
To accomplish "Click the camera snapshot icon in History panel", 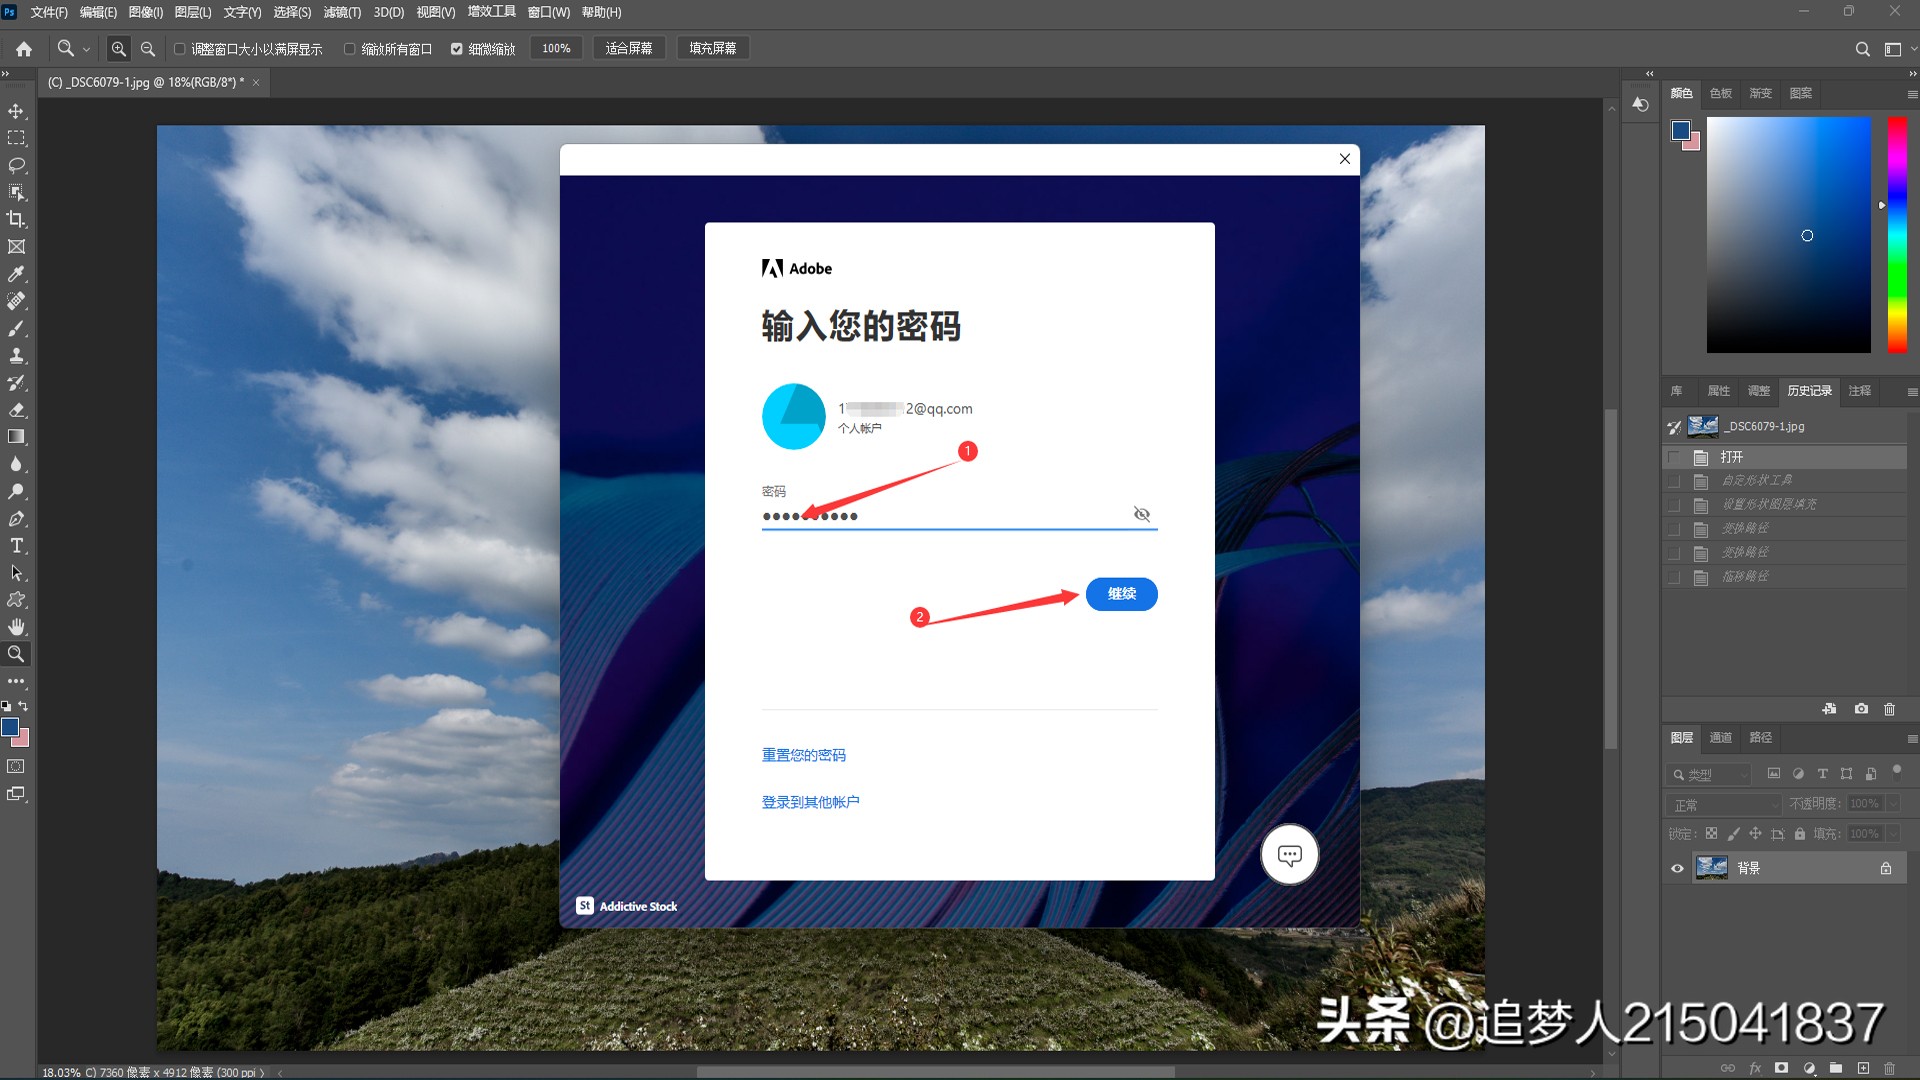I will [x=1860, y=709].
